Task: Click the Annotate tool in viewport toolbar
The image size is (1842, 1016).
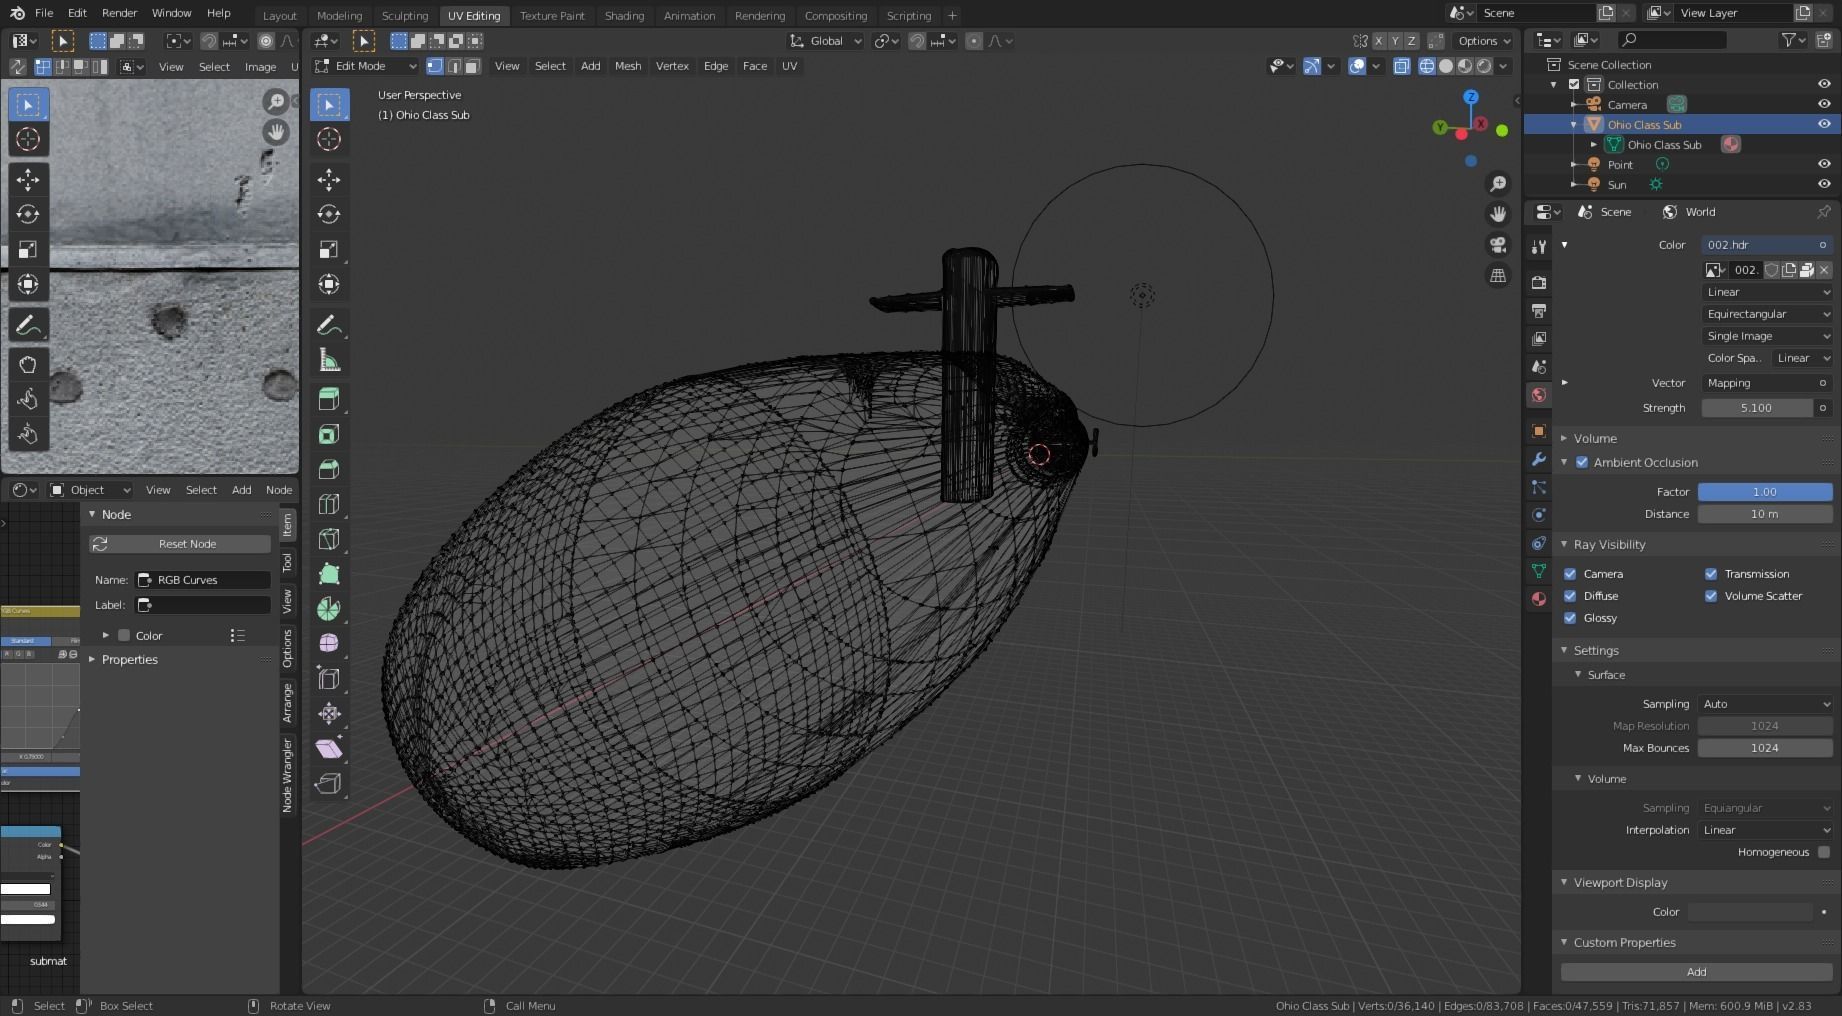Action: 329,326
